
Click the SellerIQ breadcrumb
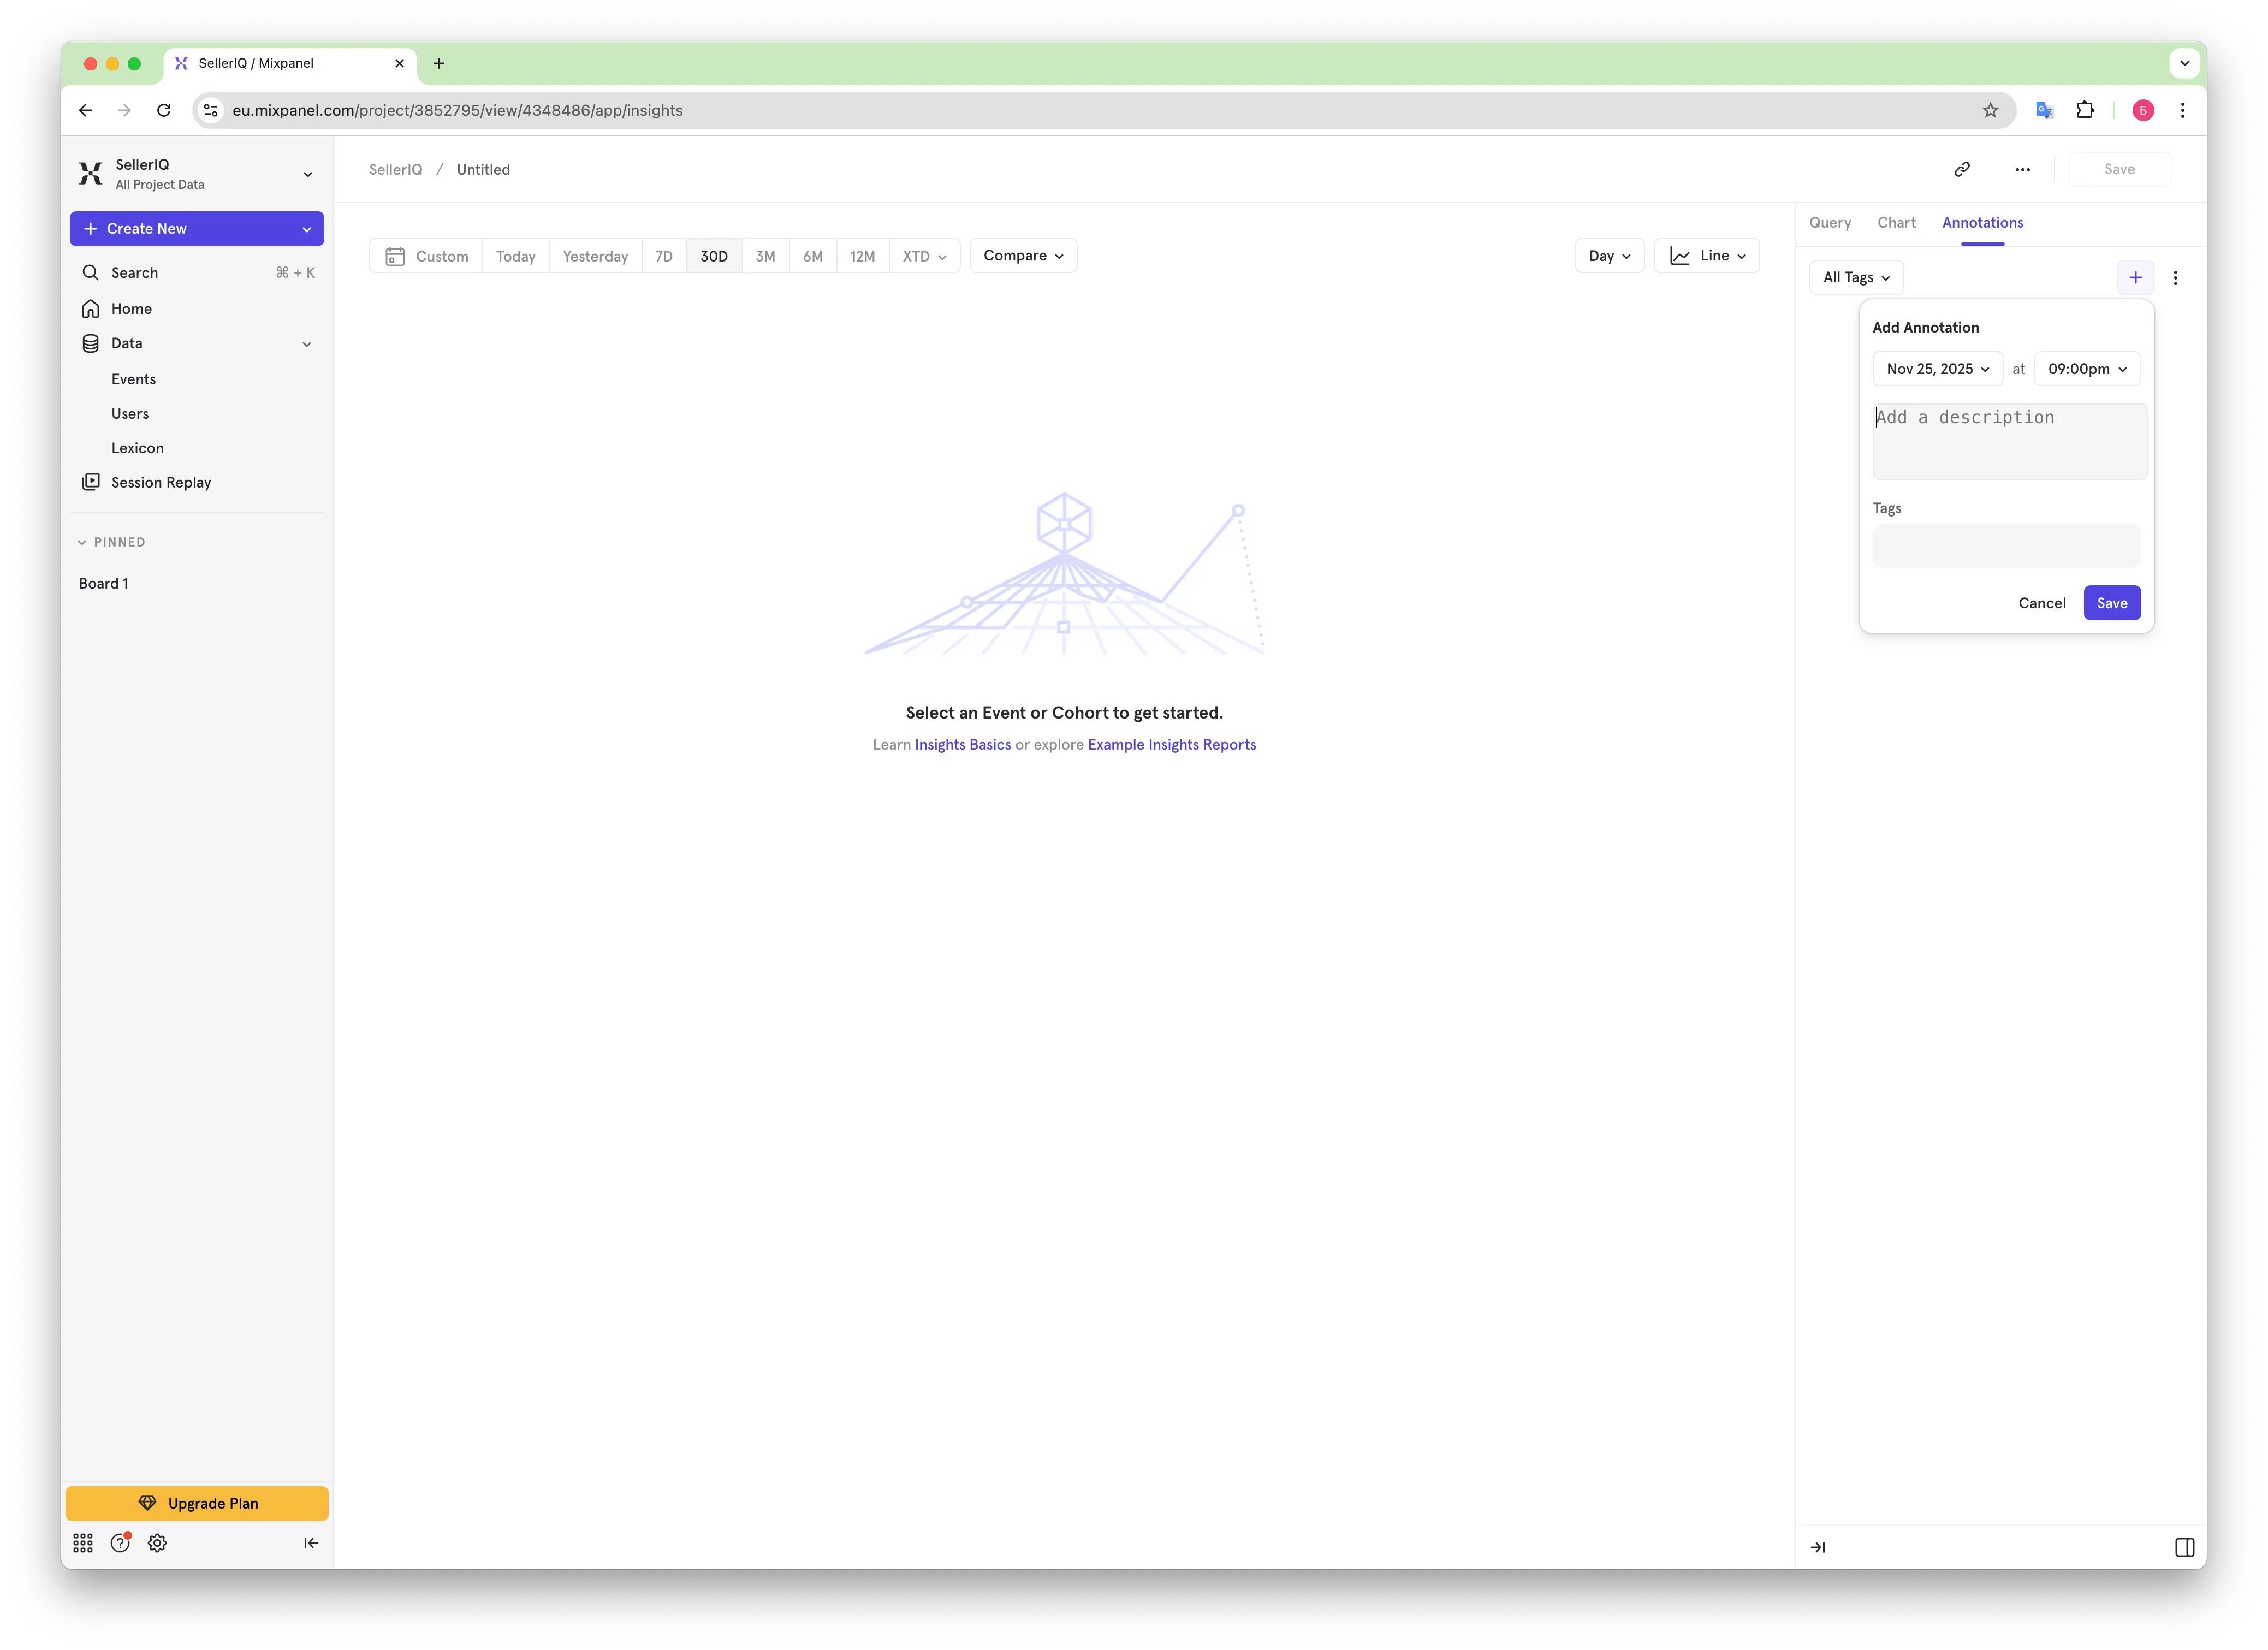(396, 170)
